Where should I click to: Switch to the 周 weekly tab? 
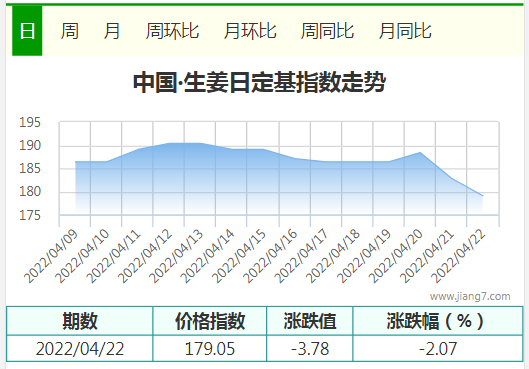click(70, 31)
